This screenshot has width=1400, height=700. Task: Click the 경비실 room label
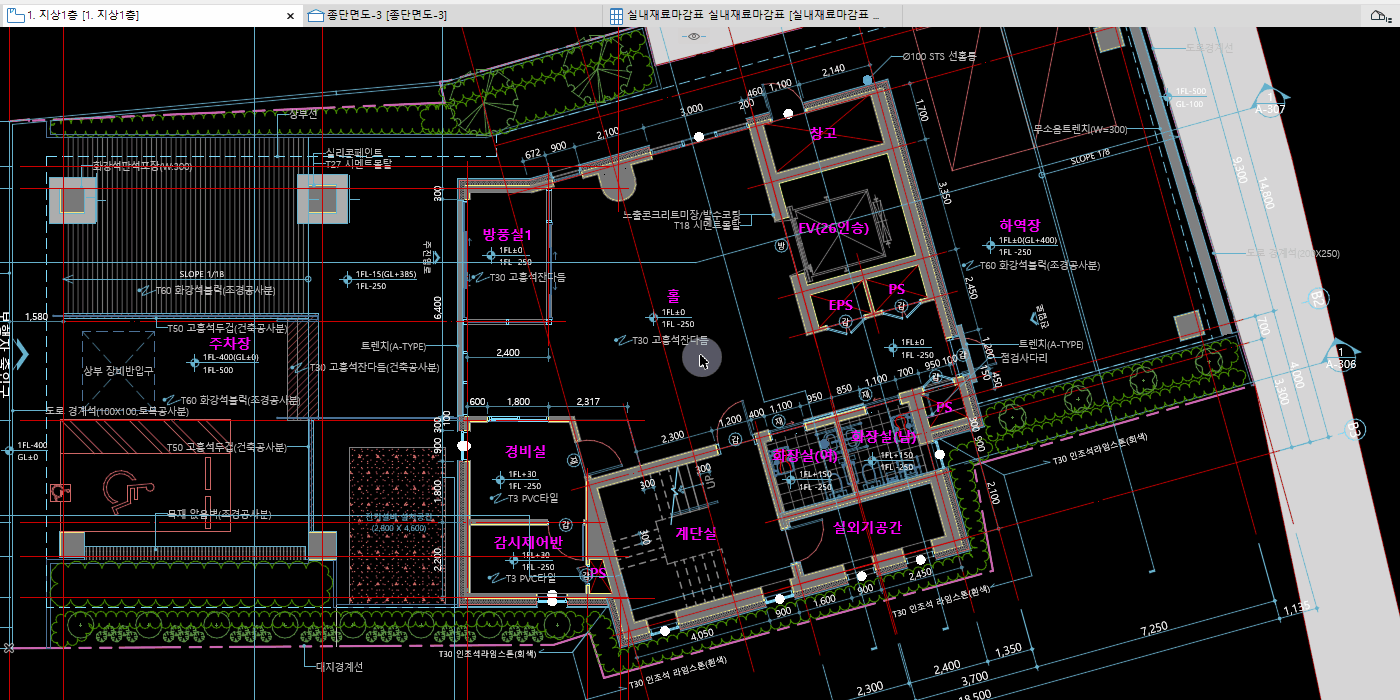coord(525,451)
